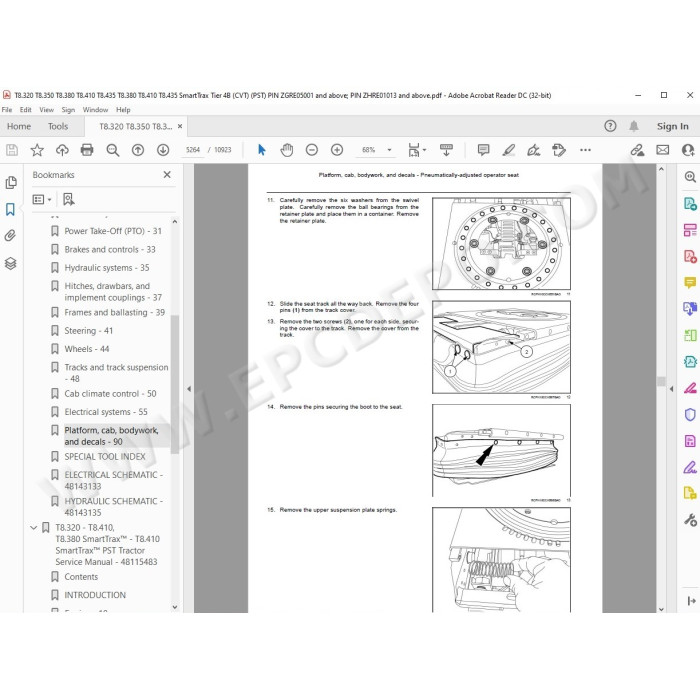
Task: Add file to starred with star icon
Action: click(37, 150)
